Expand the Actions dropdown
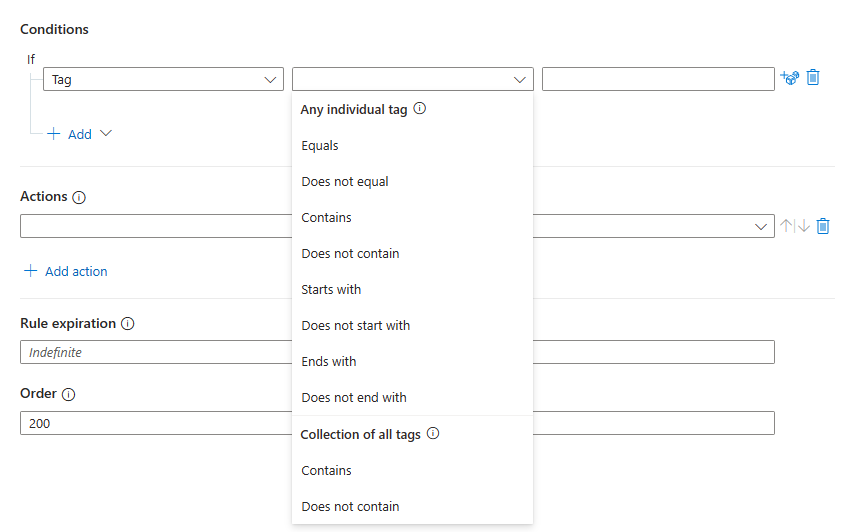This screenshot has width=855, height=532. pos(762,227)
